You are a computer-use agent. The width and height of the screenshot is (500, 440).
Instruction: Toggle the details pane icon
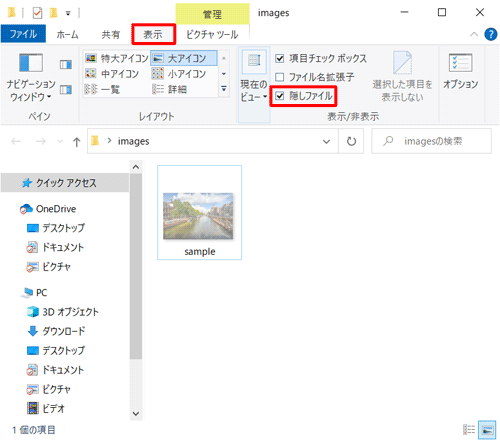66,89
